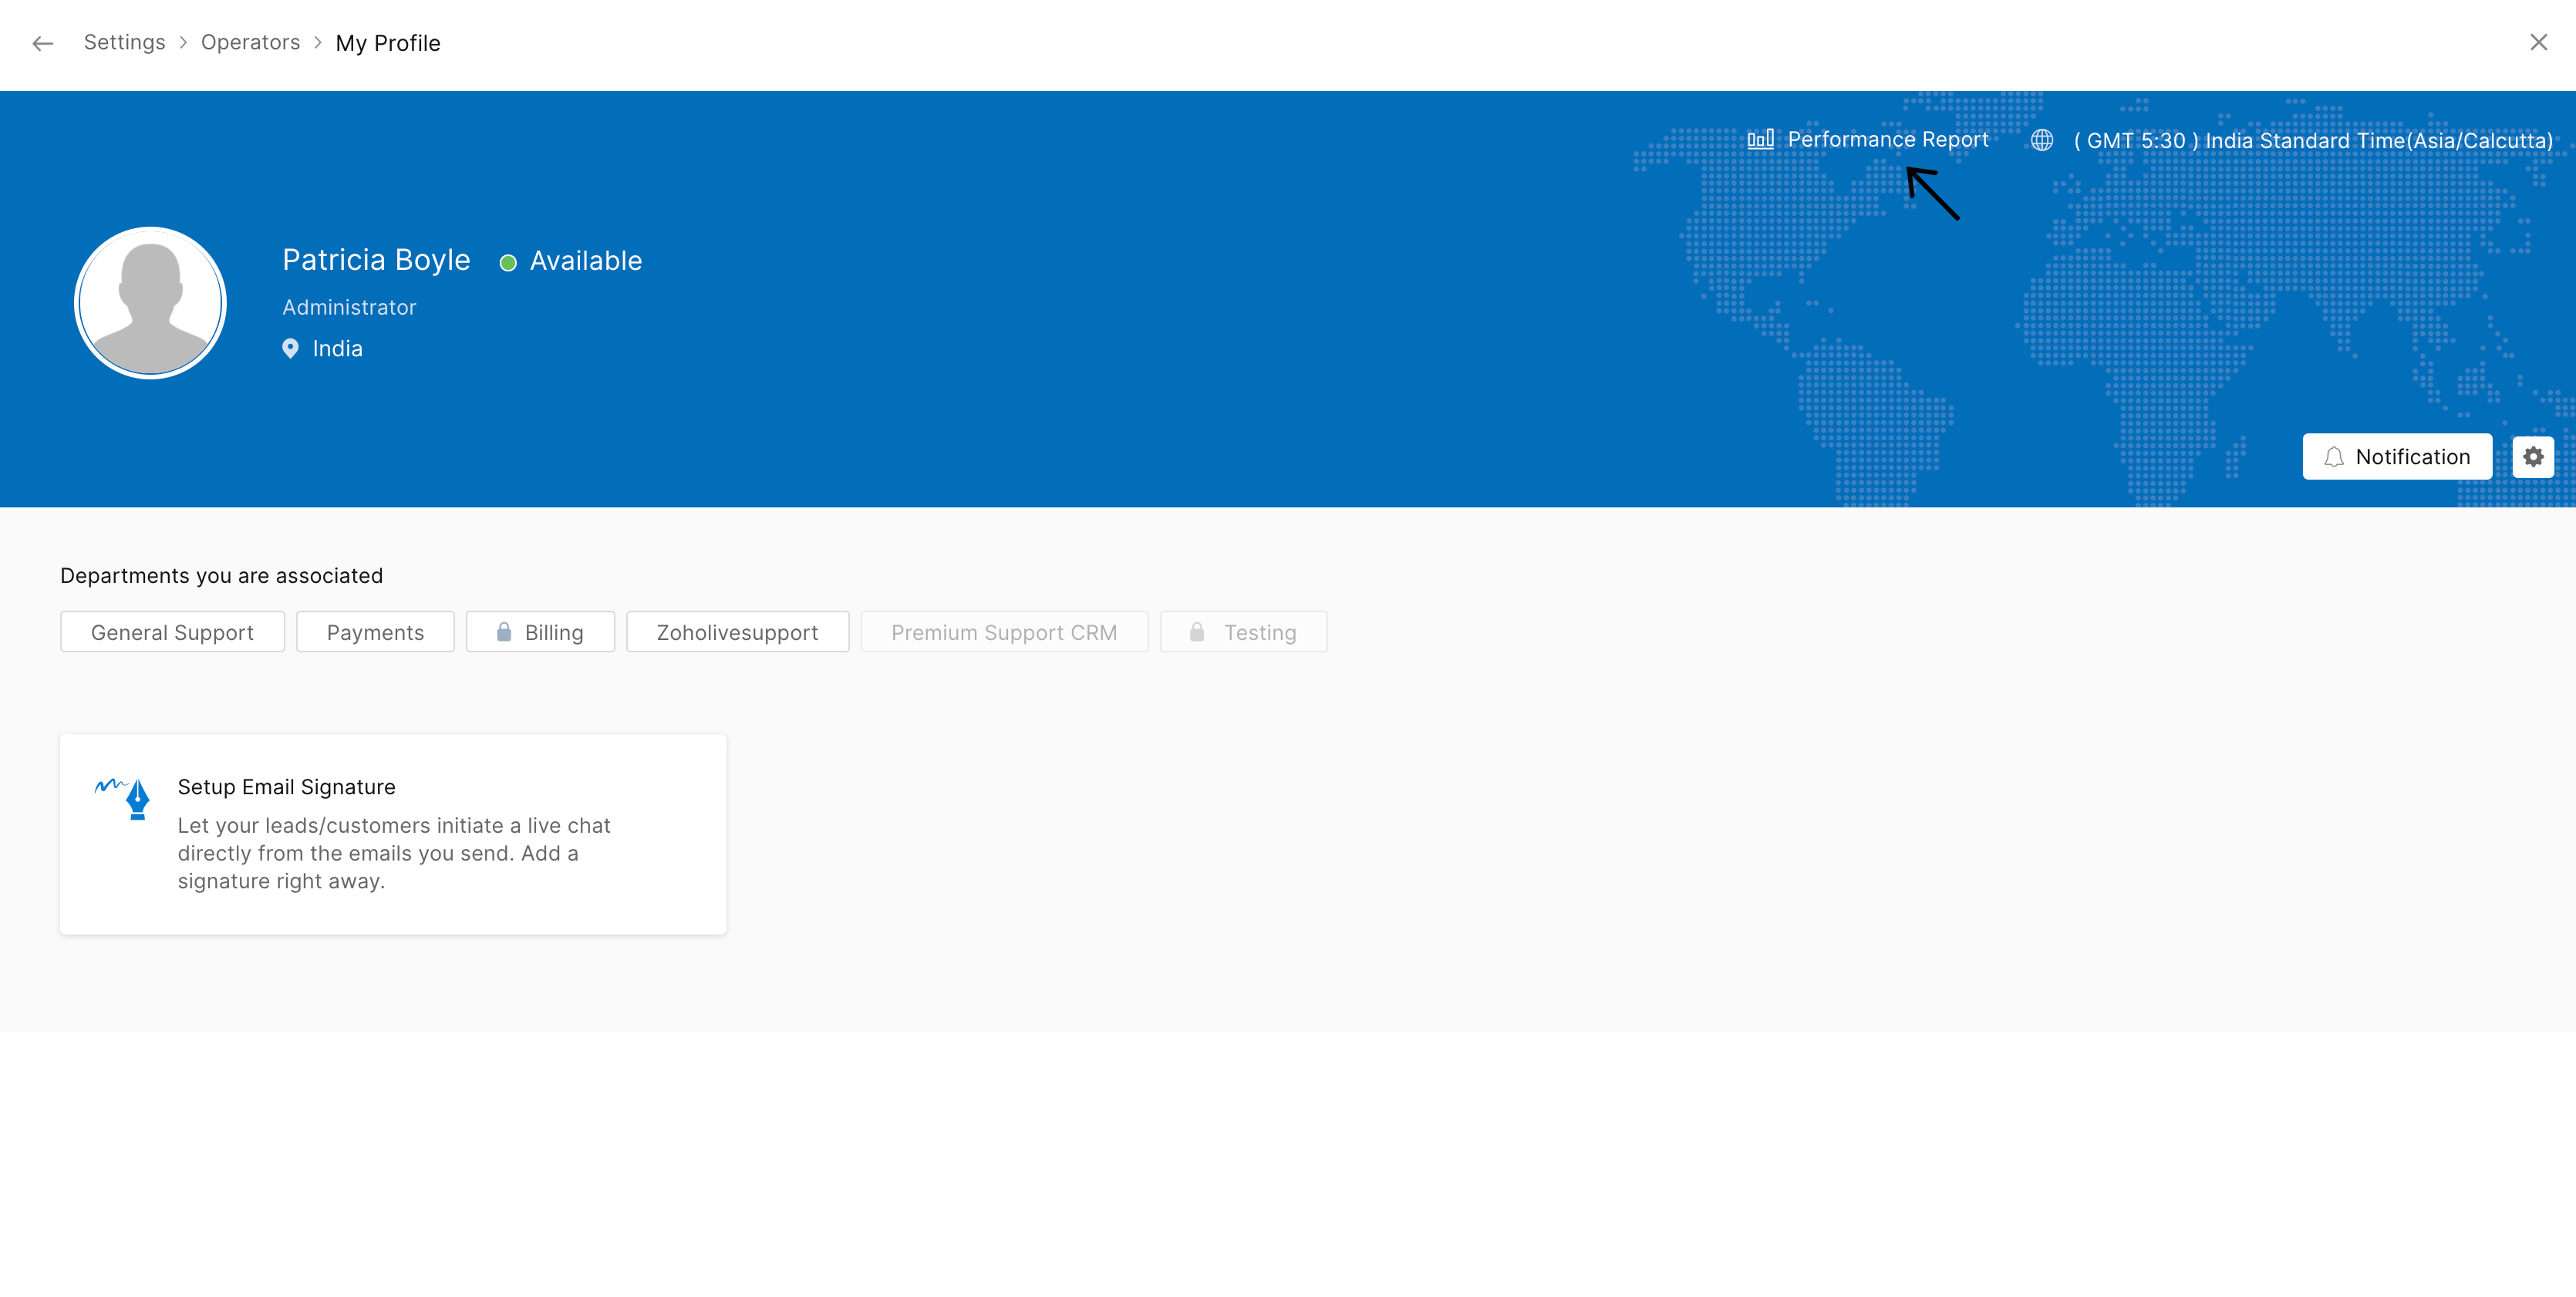Open the Performance Report bar chart icon
The width and height of the screenshot is (2576, 1297).
[1760, 139]
